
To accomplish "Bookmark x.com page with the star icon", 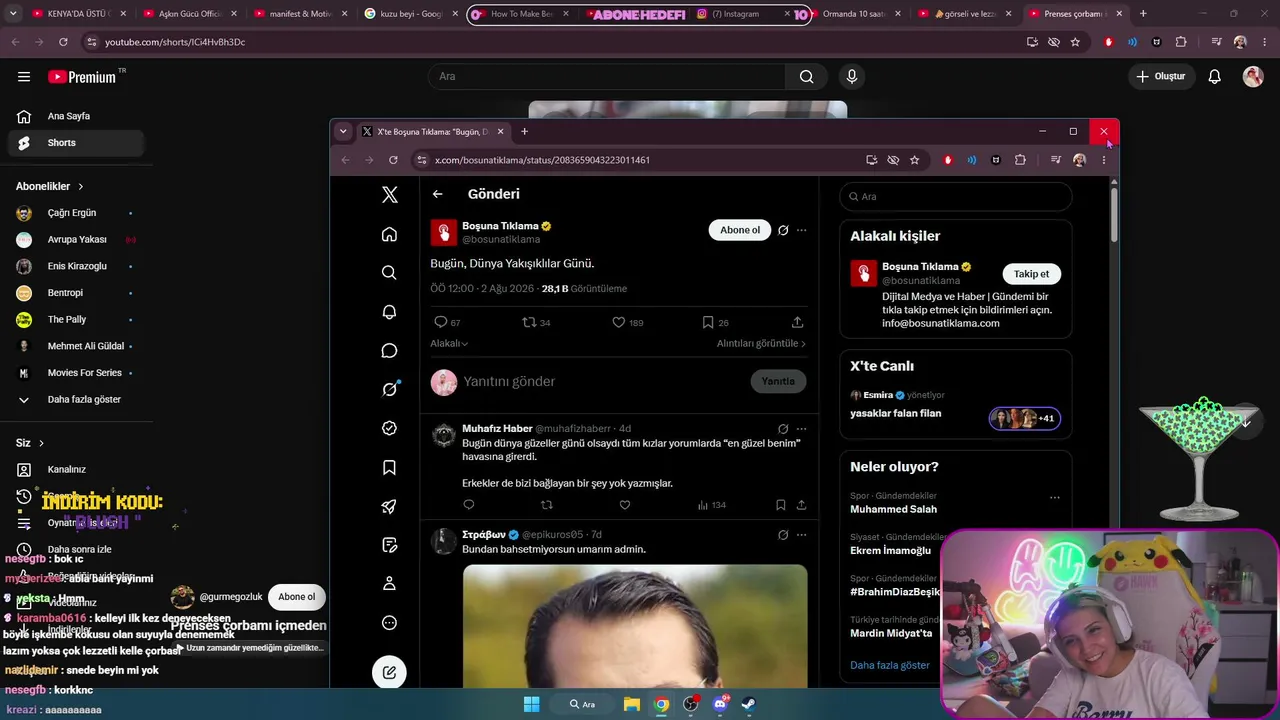I will pos(914,160).
